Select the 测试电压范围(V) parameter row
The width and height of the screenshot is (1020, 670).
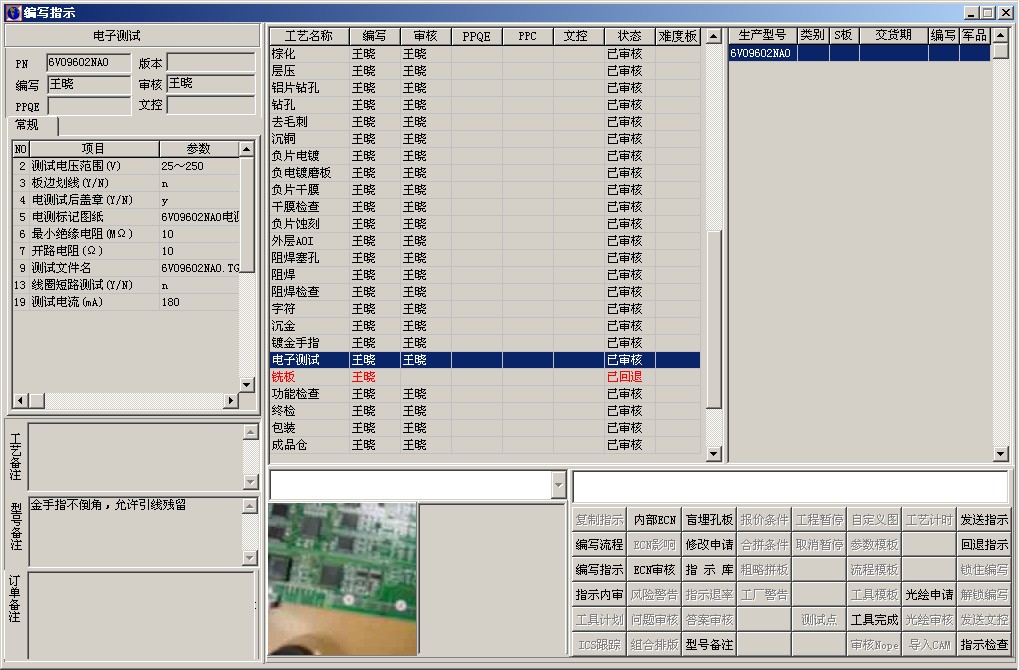(x=126, y=166)
